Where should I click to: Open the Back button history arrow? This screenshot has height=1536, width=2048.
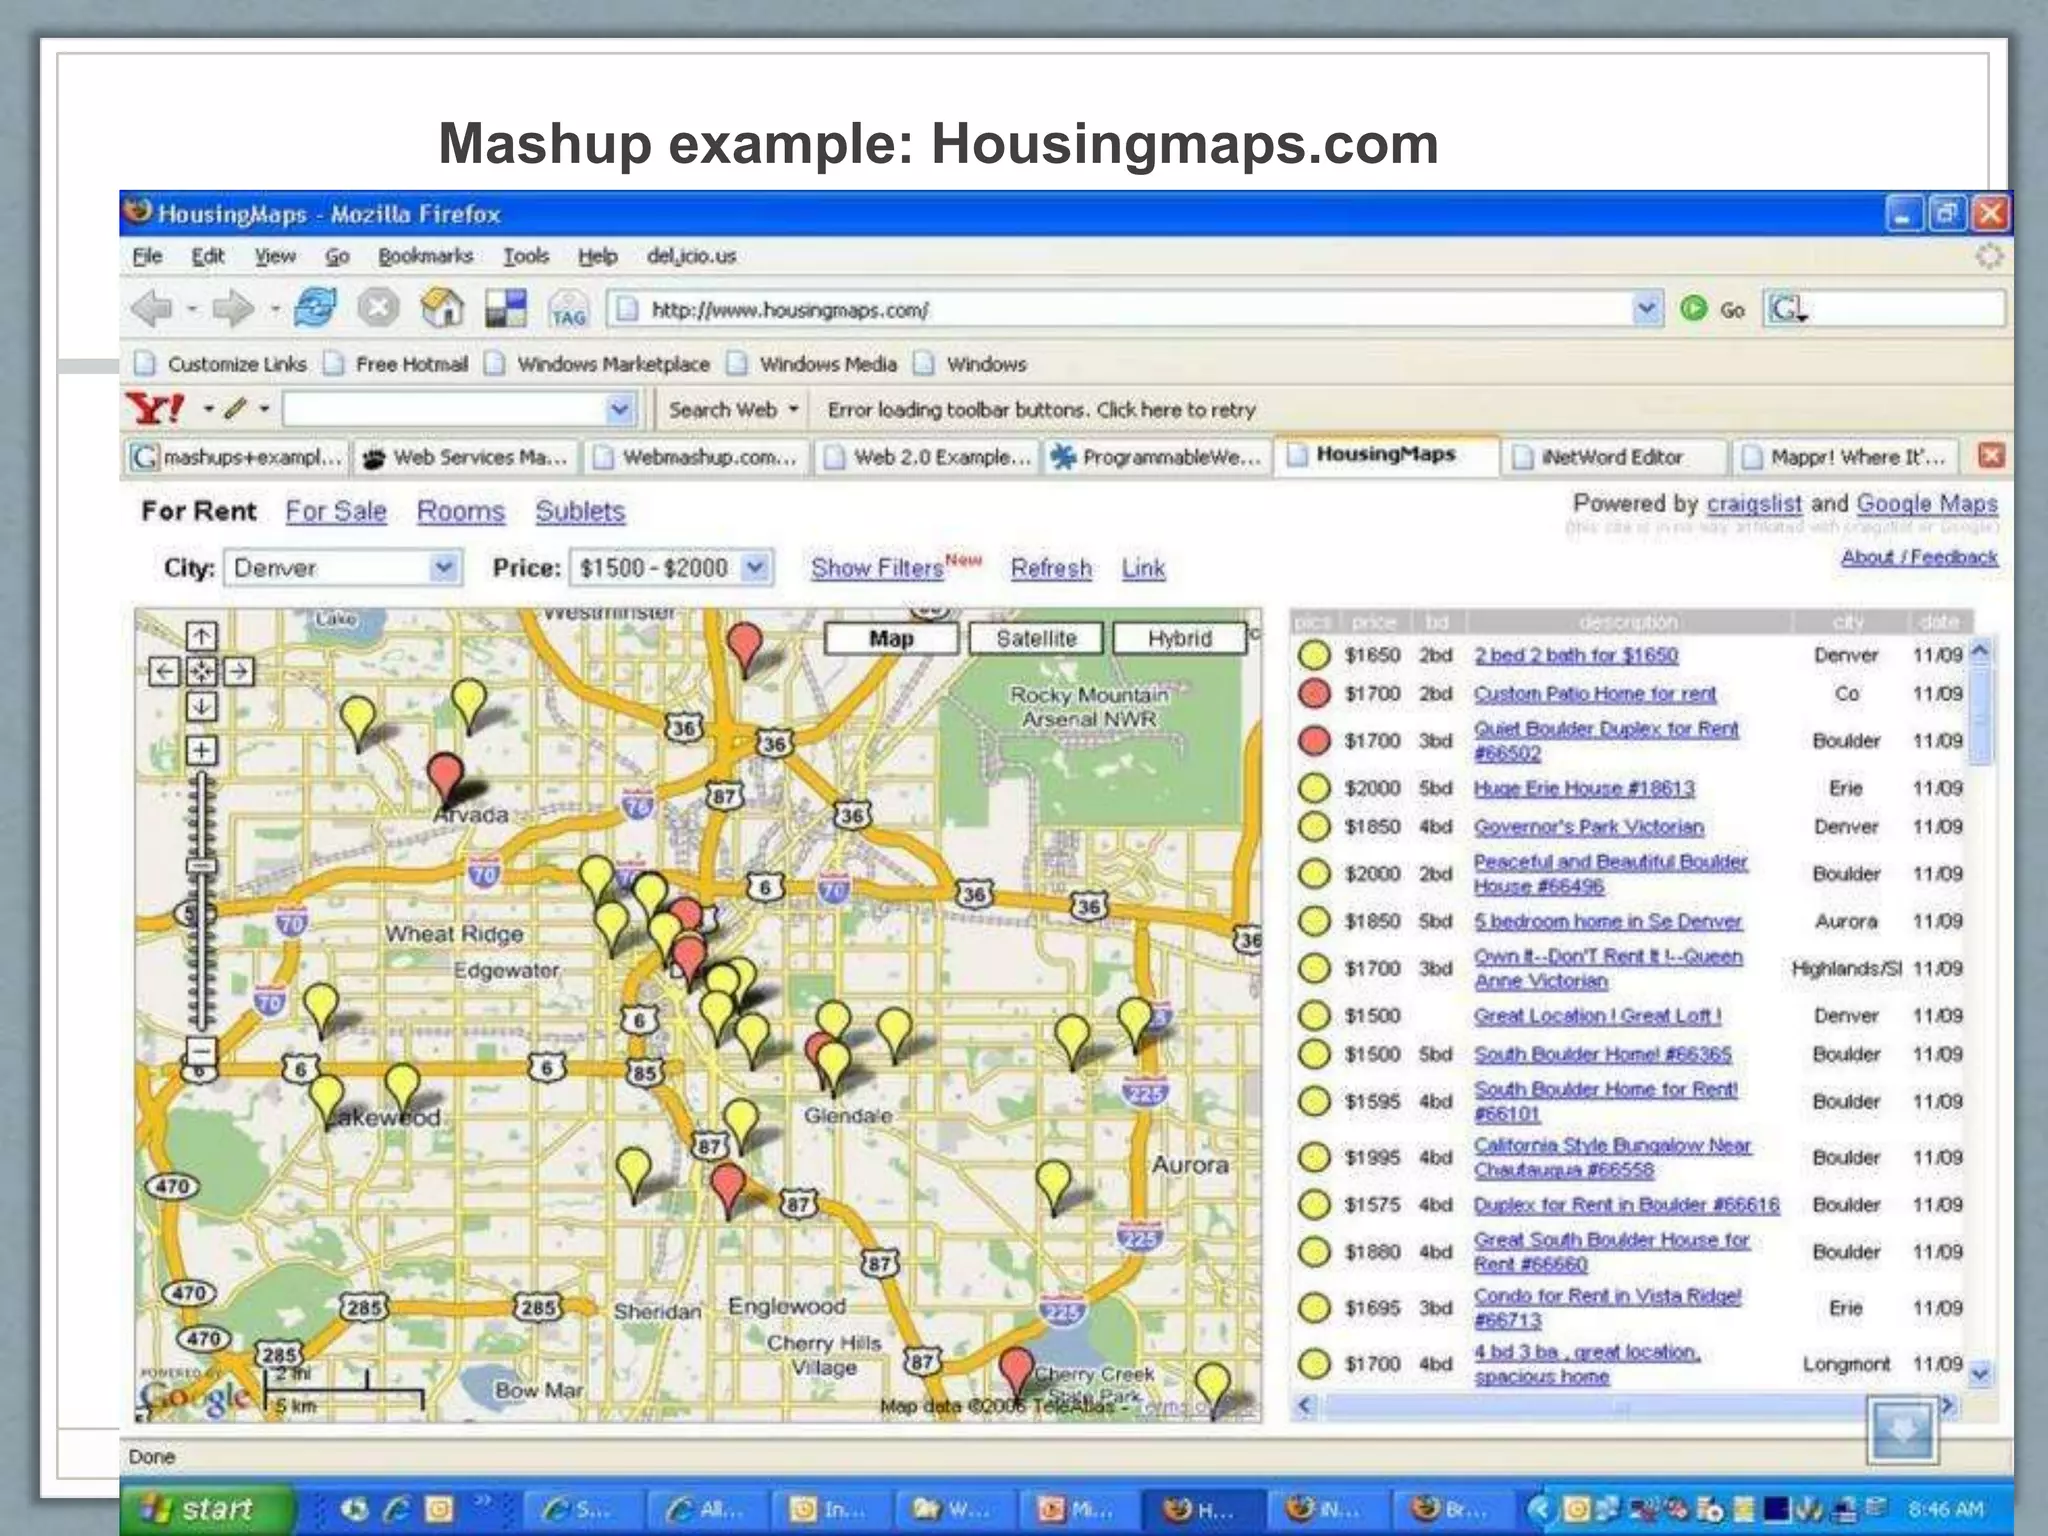[191, 310]
